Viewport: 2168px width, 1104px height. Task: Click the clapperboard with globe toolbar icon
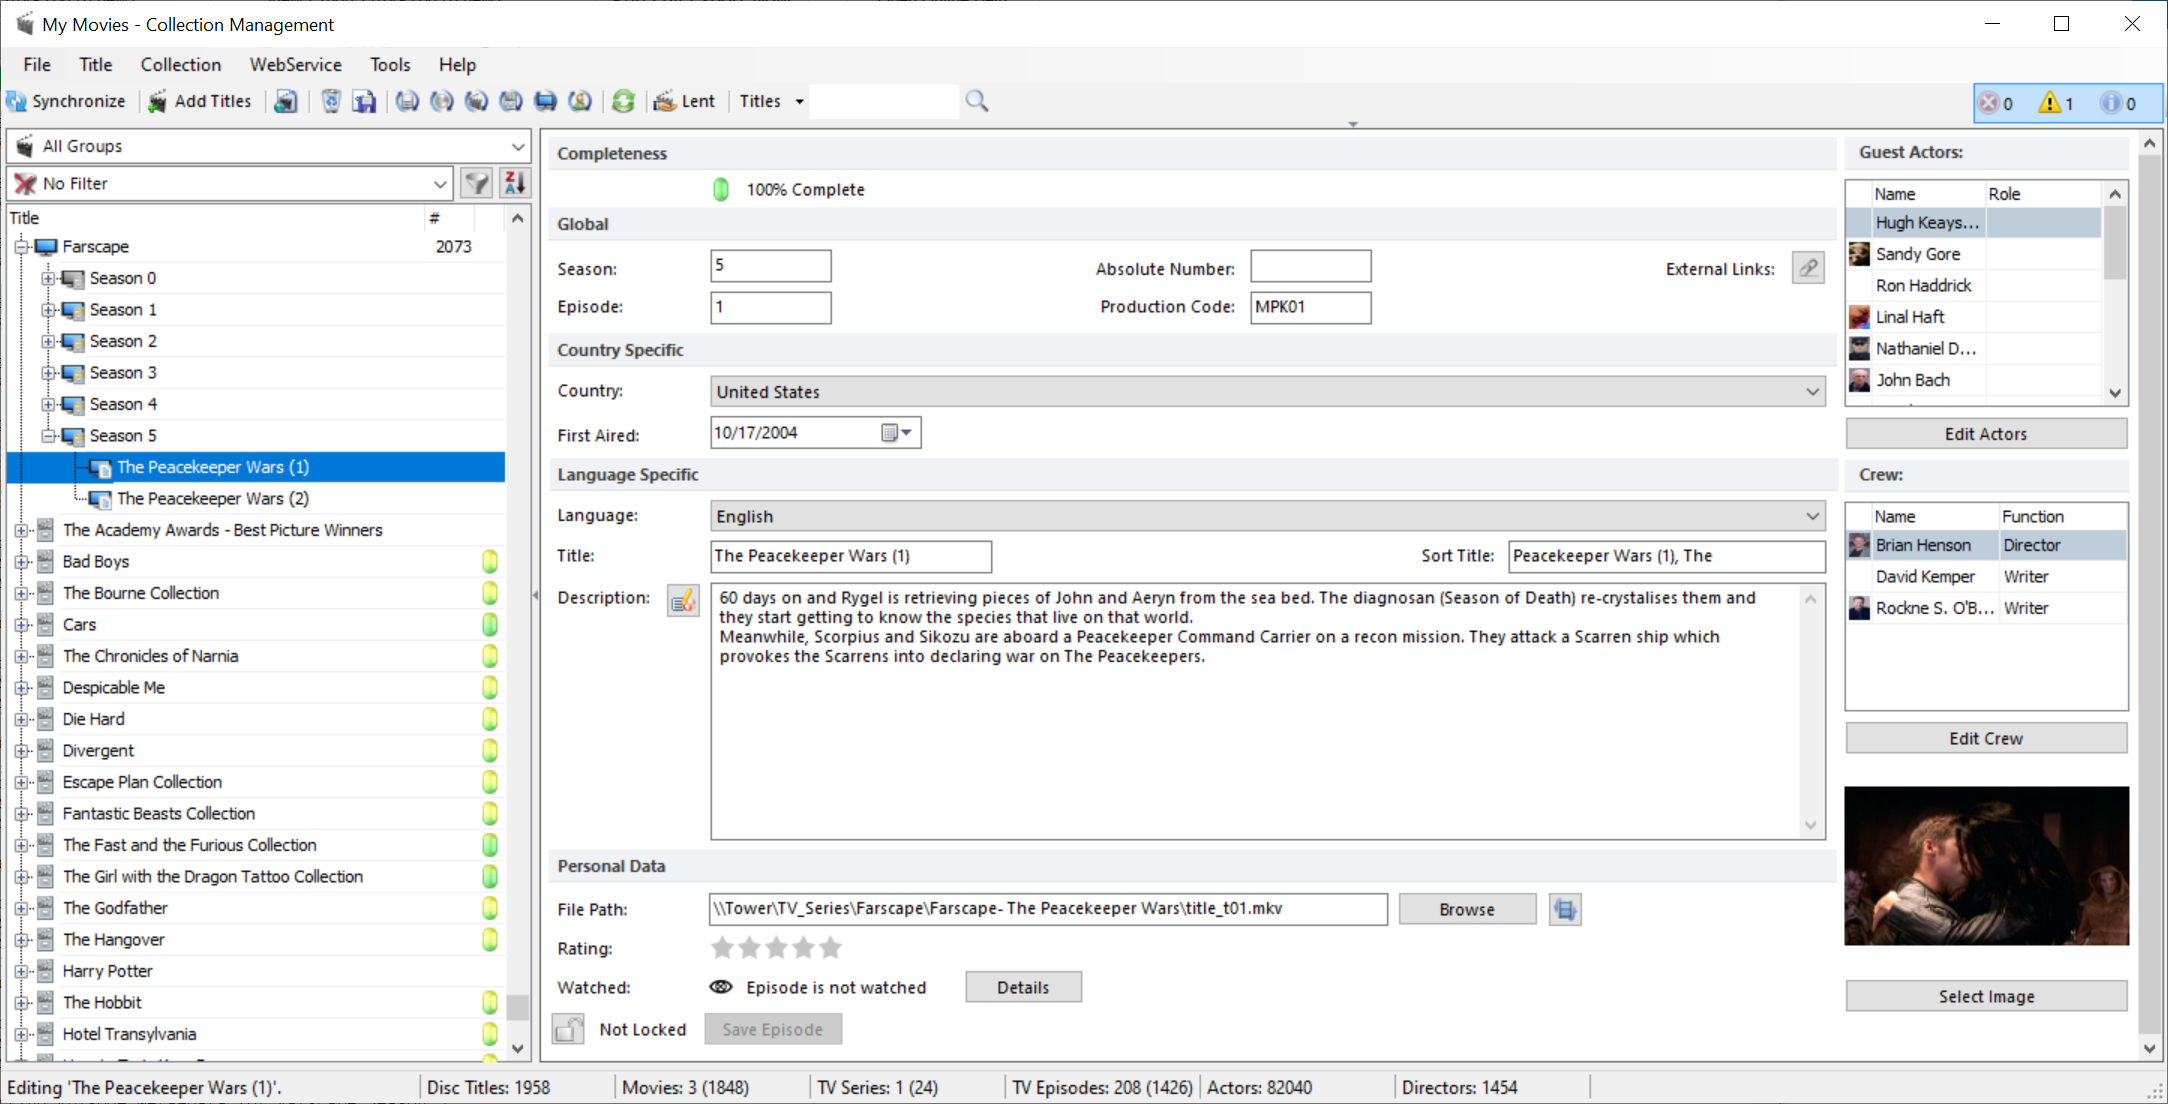point(286,101)
